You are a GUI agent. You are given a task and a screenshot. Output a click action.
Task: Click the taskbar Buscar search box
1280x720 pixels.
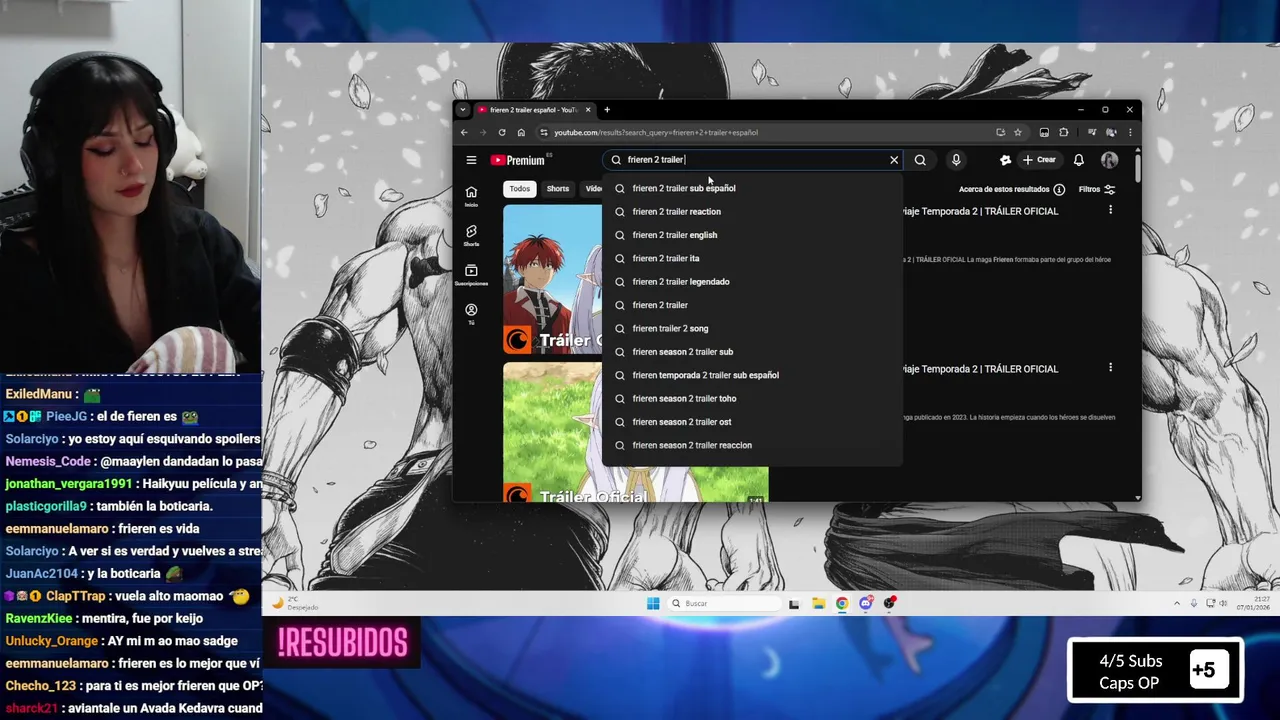click(724, 603)
